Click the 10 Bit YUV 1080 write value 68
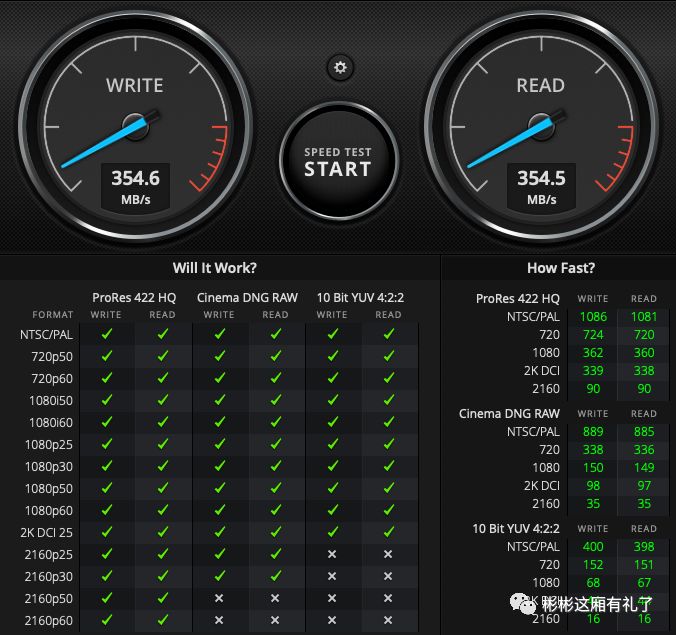 593,583
